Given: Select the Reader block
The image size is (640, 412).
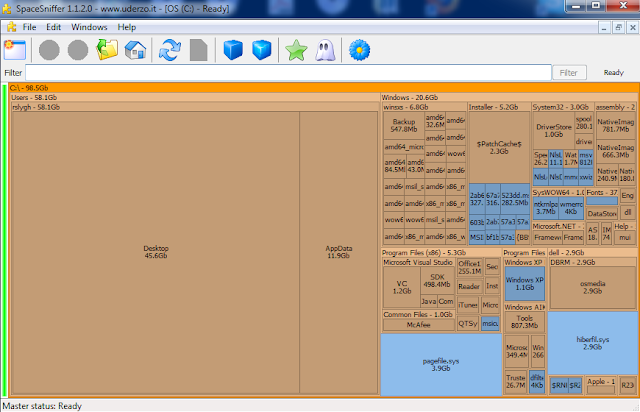Looking at the screenshot, I should (x=469, y=287).
